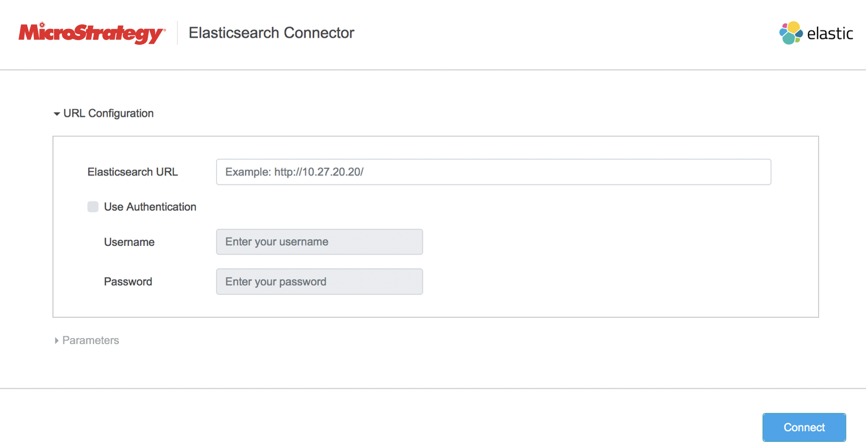Click the elastic cluster logo icon
The image size is (866, 443).
[791, 33]
